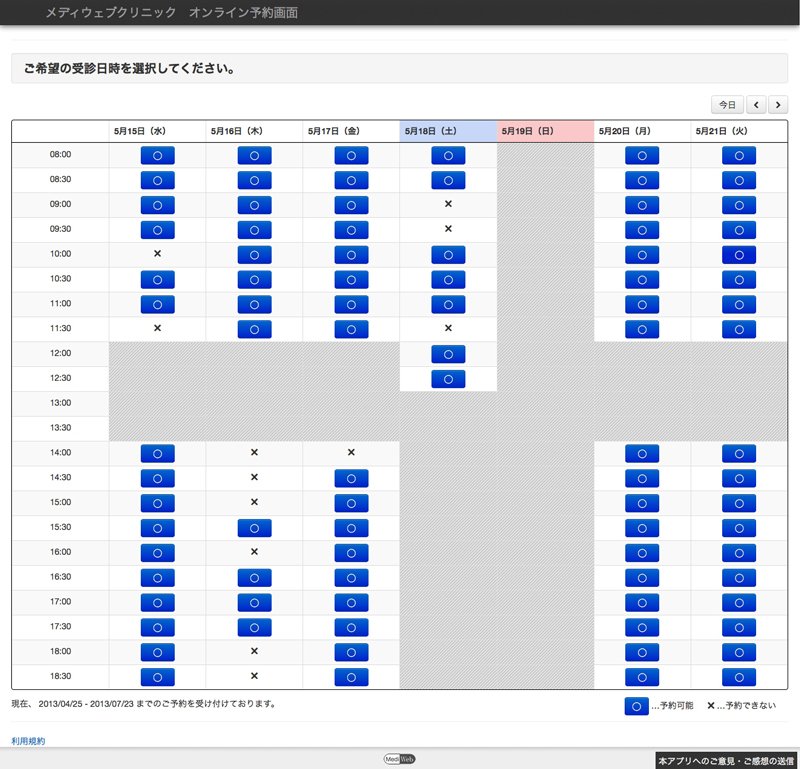Pick 12:30 on 5月18日（土）
Screen dimensions: 800x769
tap(448, 379)
